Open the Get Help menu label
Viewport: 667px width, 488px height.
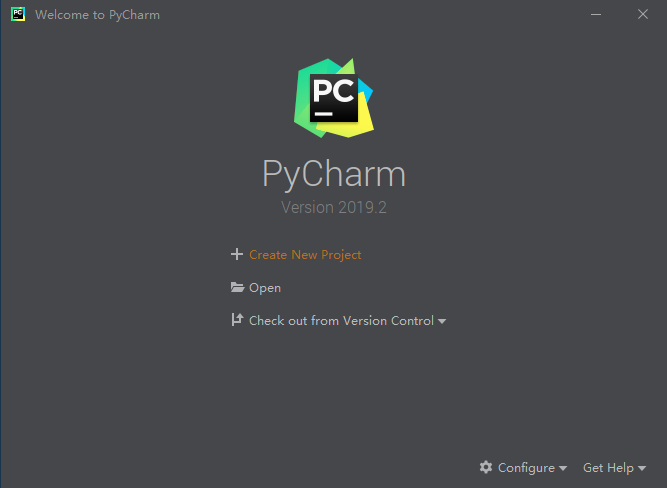[x=608, y=468]
